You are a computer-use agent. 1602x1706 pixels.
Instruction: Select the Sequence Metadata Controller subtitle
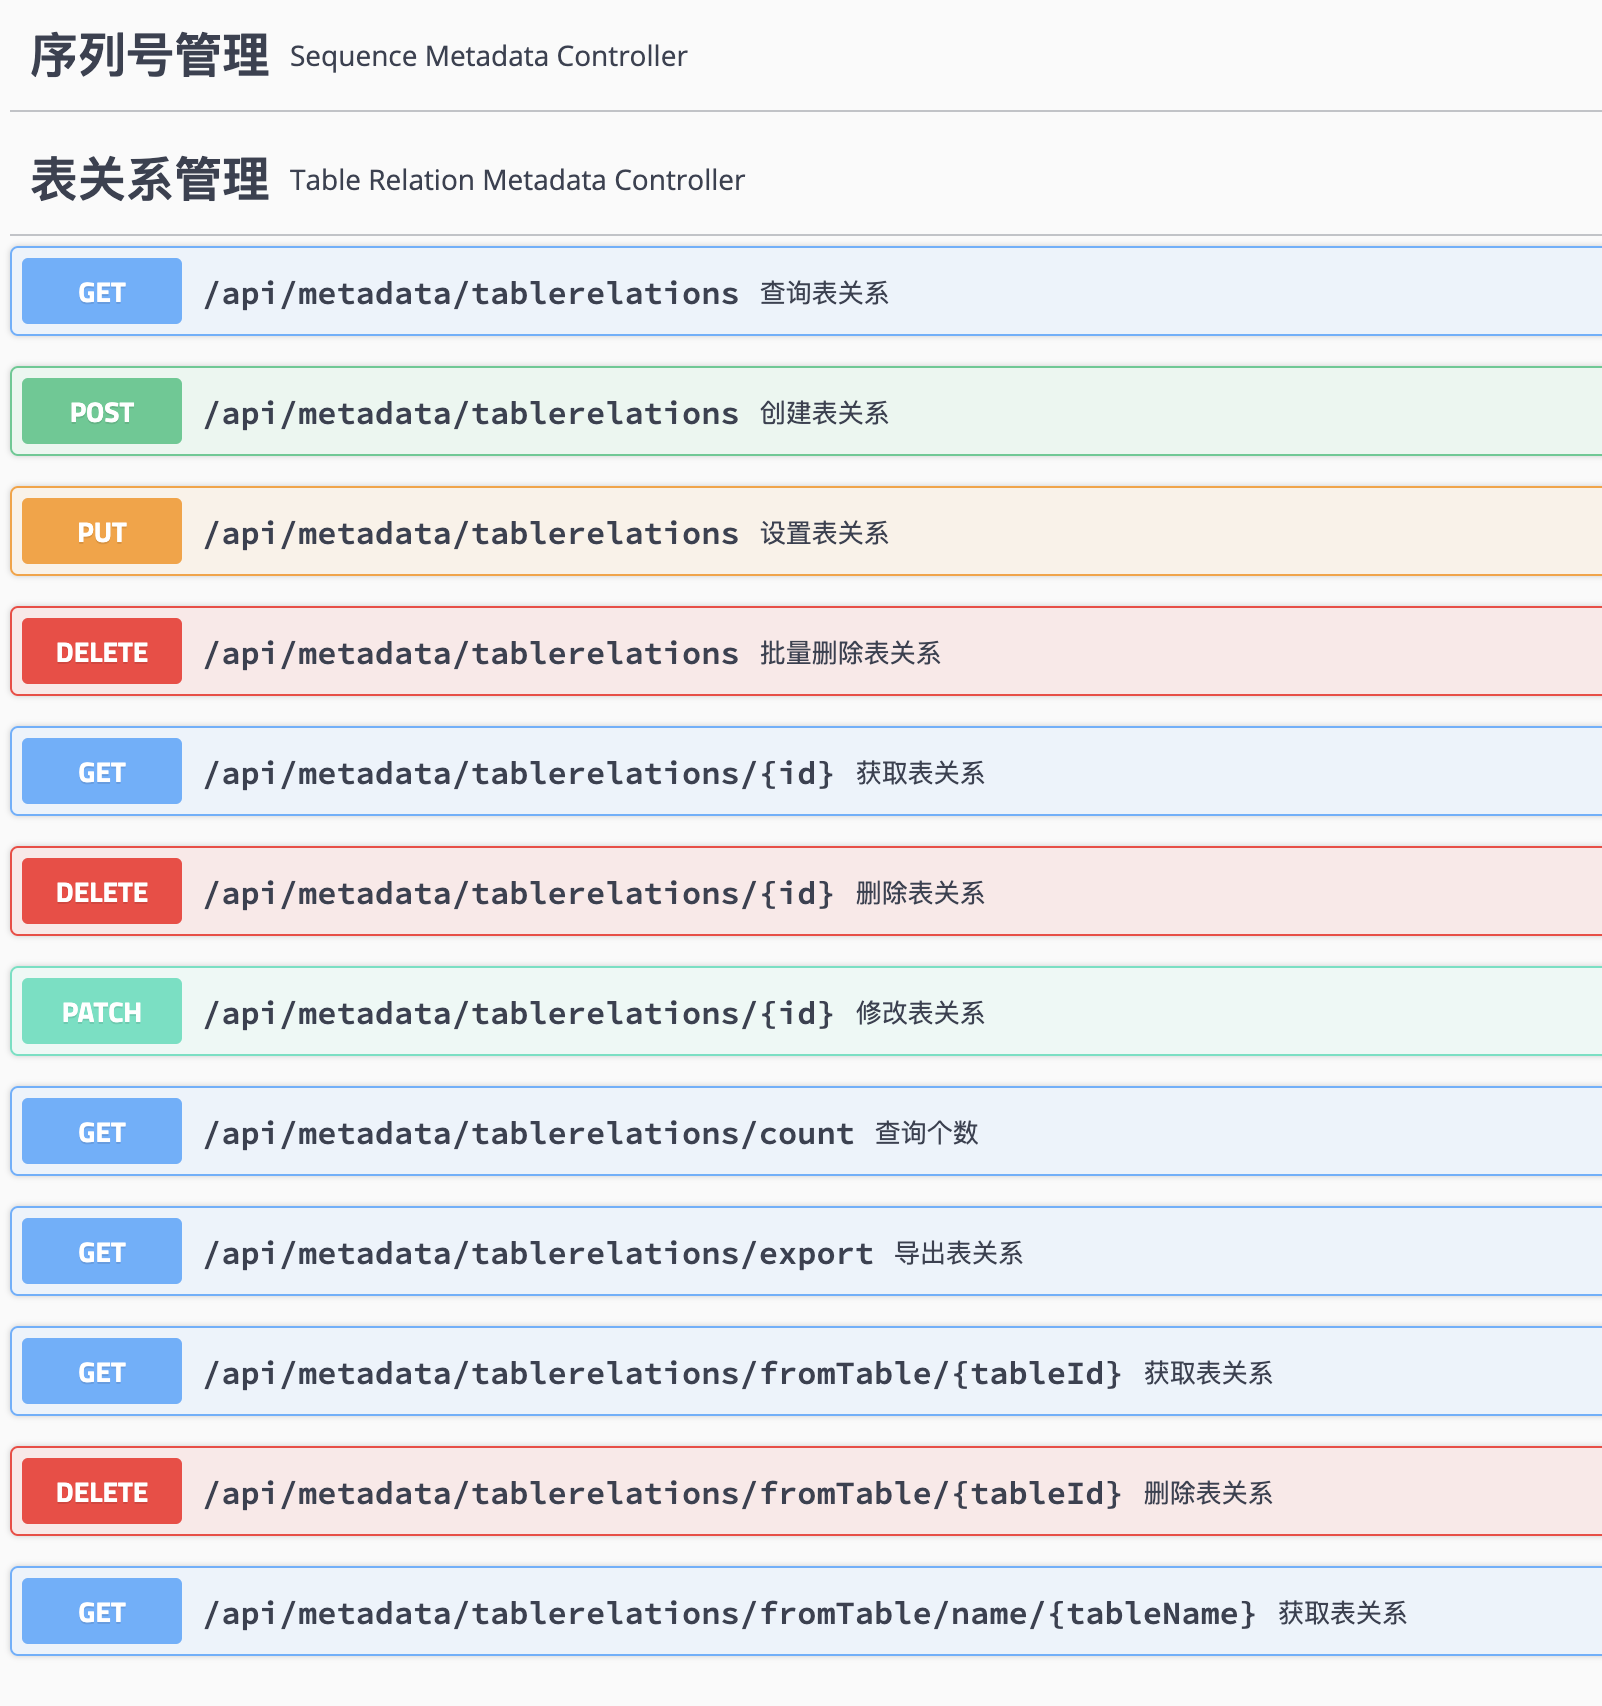click(x=487, y=56)
